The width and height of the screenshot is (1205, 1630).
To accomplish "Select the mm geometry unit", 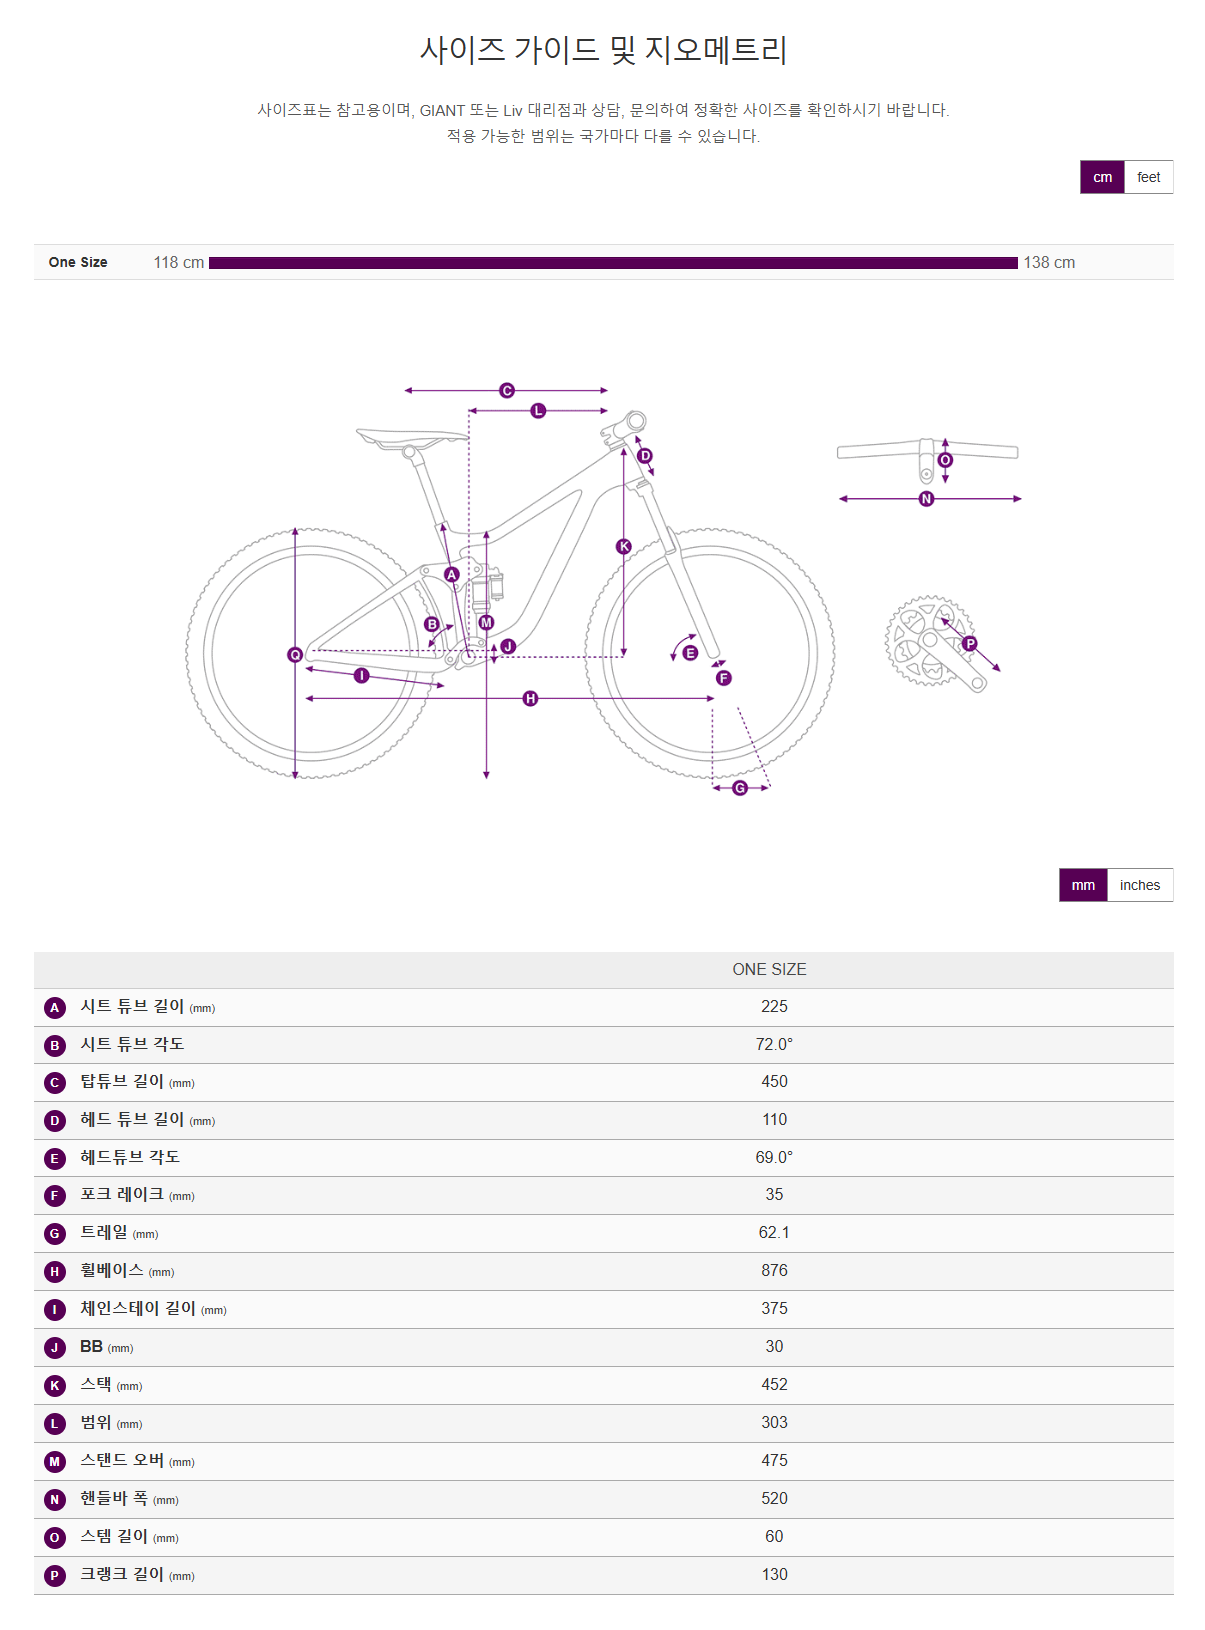I will point(1083,885).
